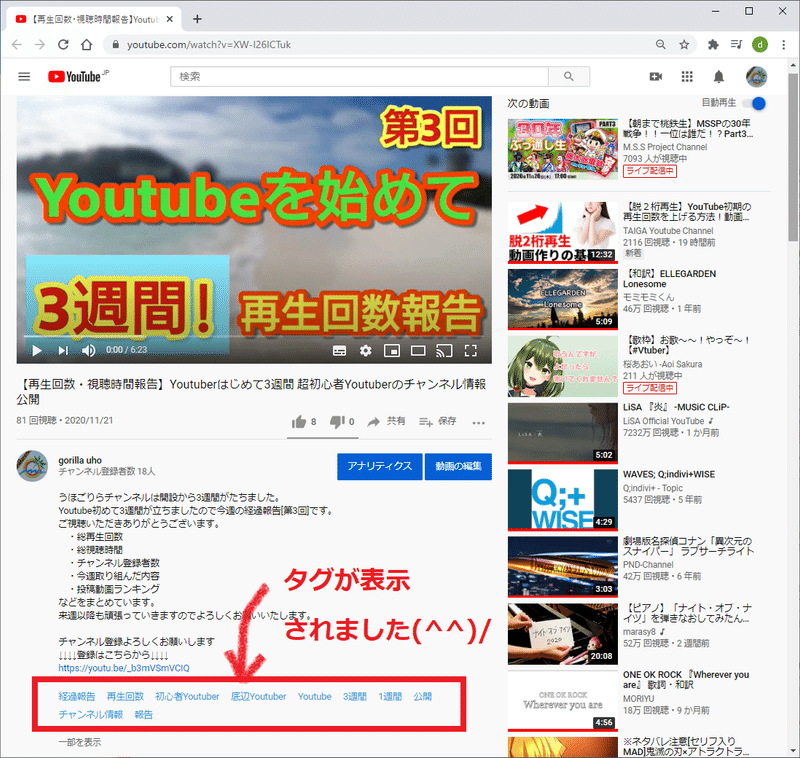The height and width of the screenshot is (758, 800).
Task: Open the 名探偵コナン ラブサーチライト video
Action: tap(562, 567)
